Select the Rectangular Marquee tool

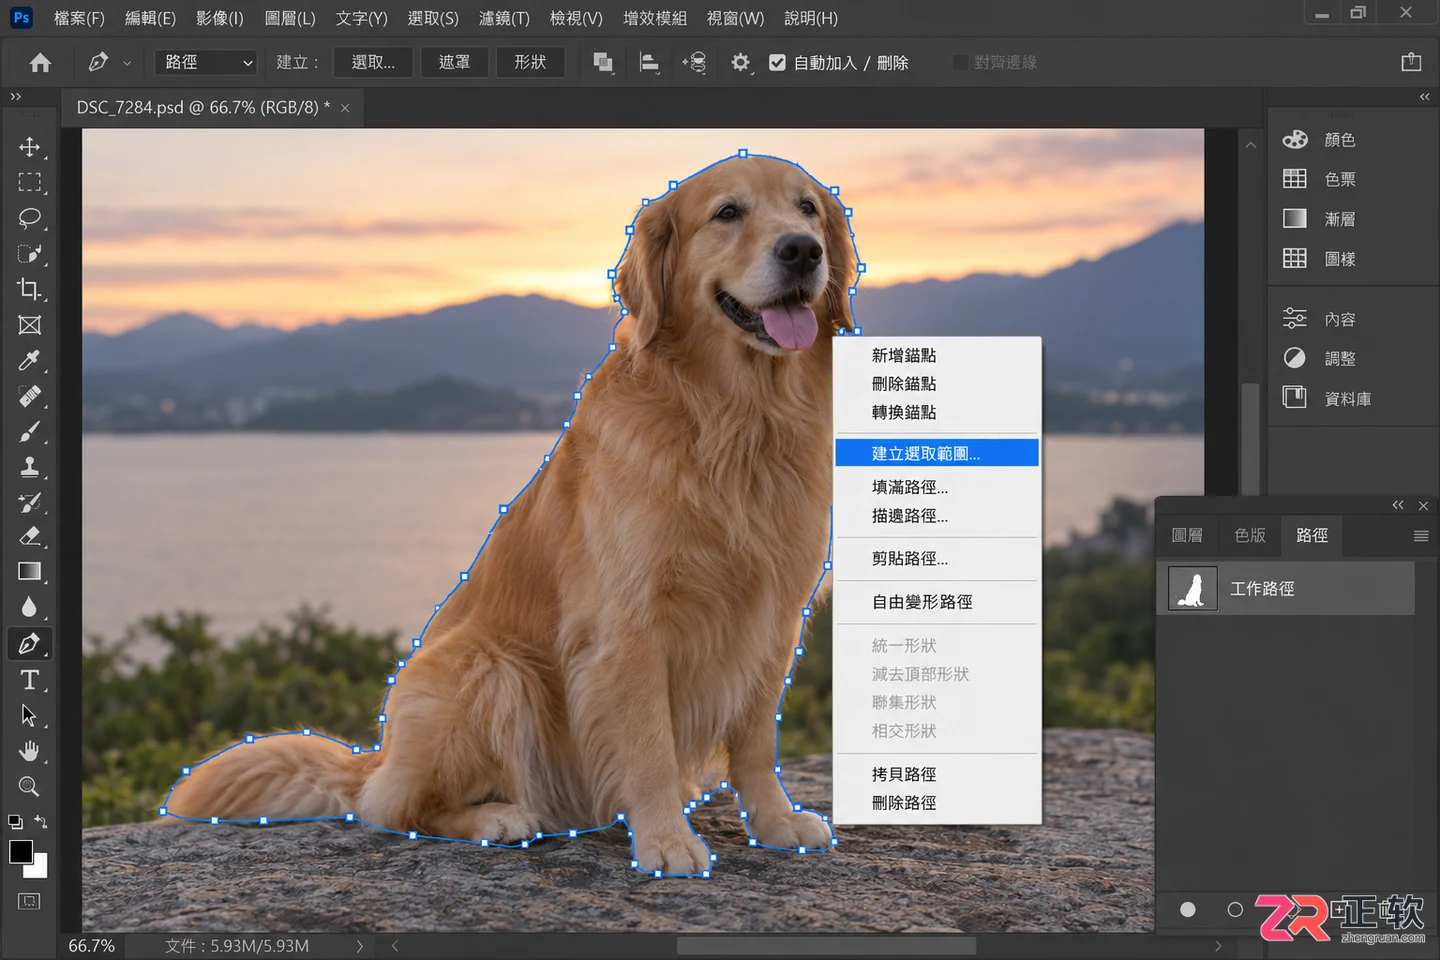[29, 182]
